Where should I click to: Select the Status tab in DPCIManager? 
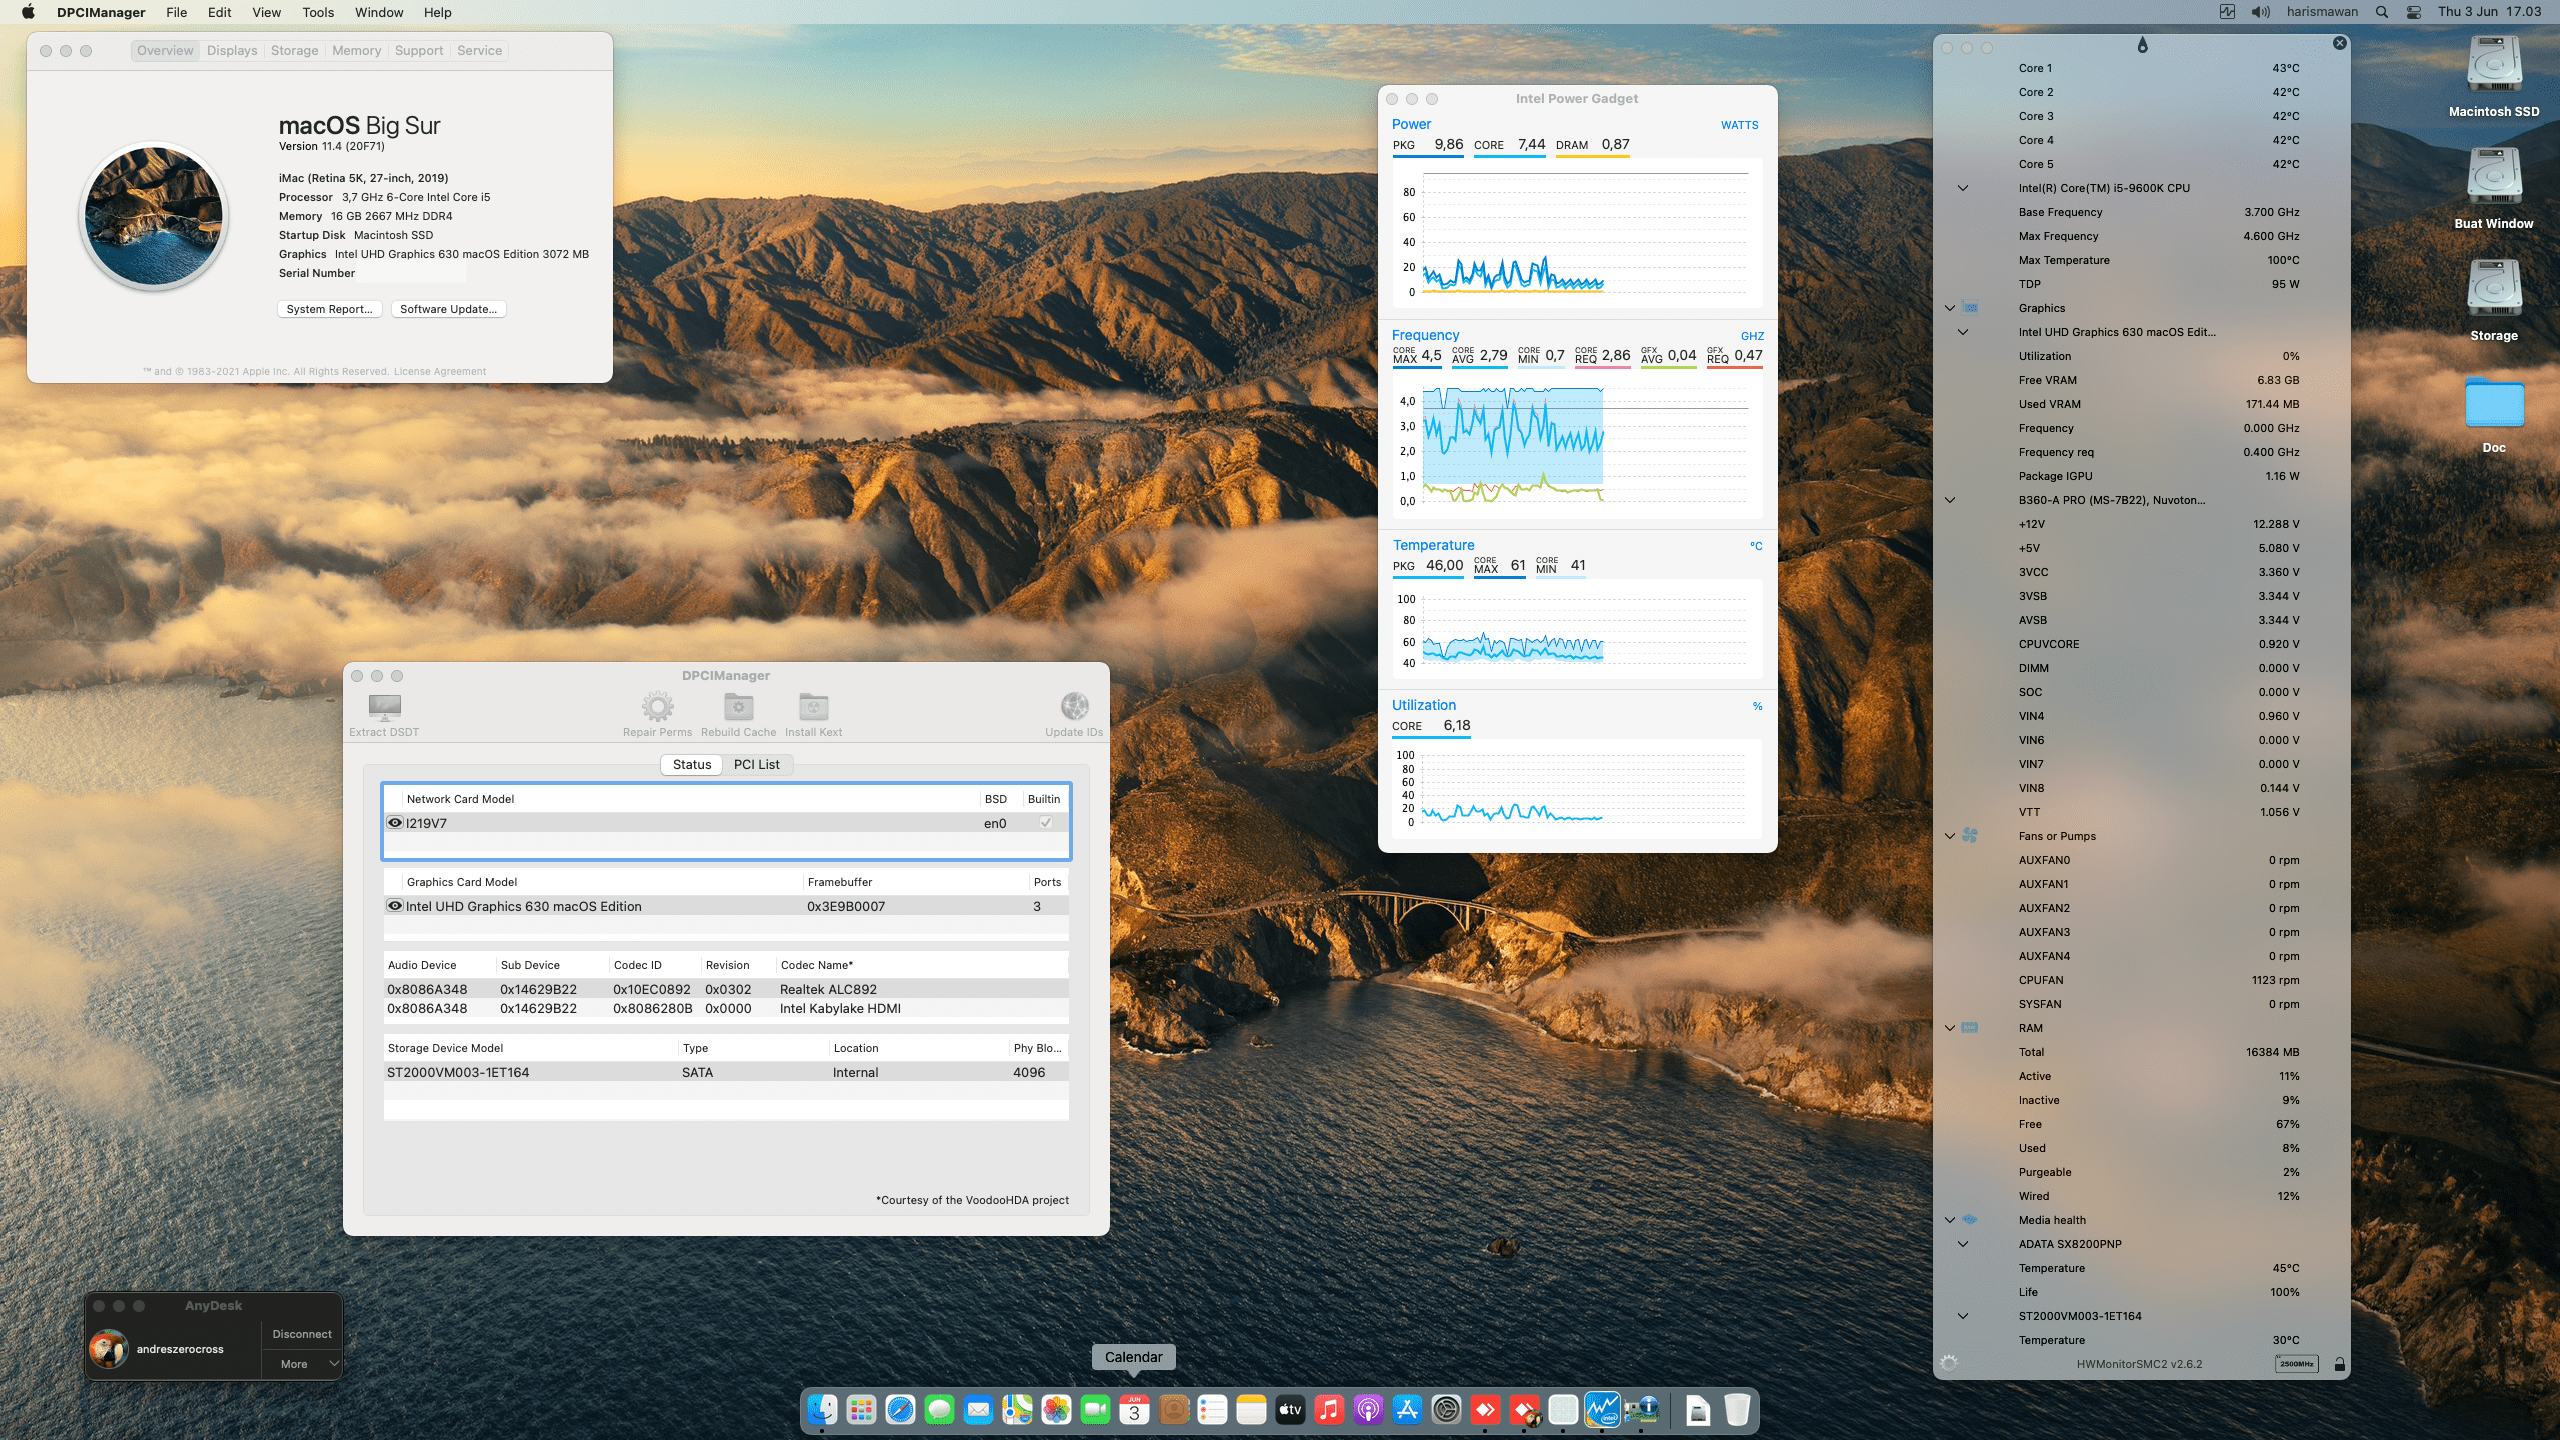pyautogui.click(x=692, y=764)
